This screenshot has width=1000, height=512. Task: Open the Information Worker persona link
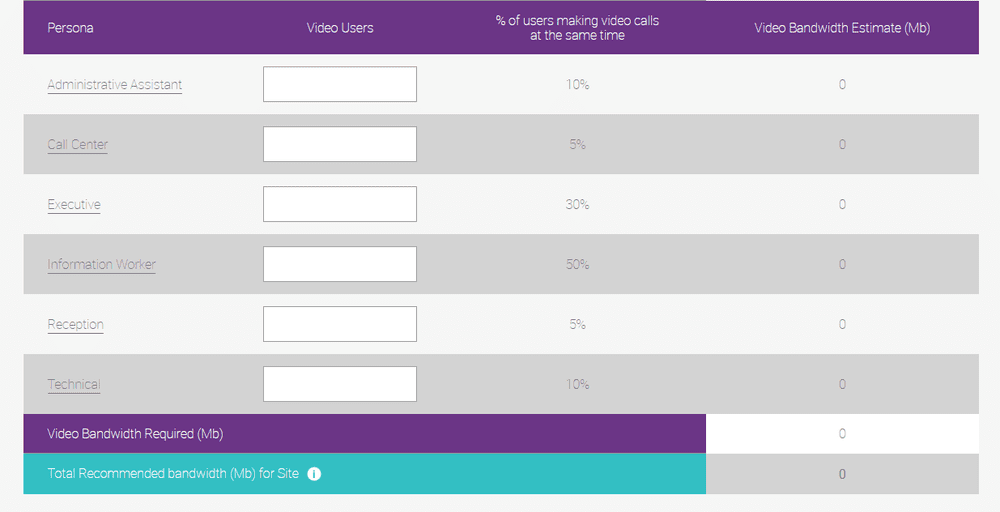coord(102,265)
